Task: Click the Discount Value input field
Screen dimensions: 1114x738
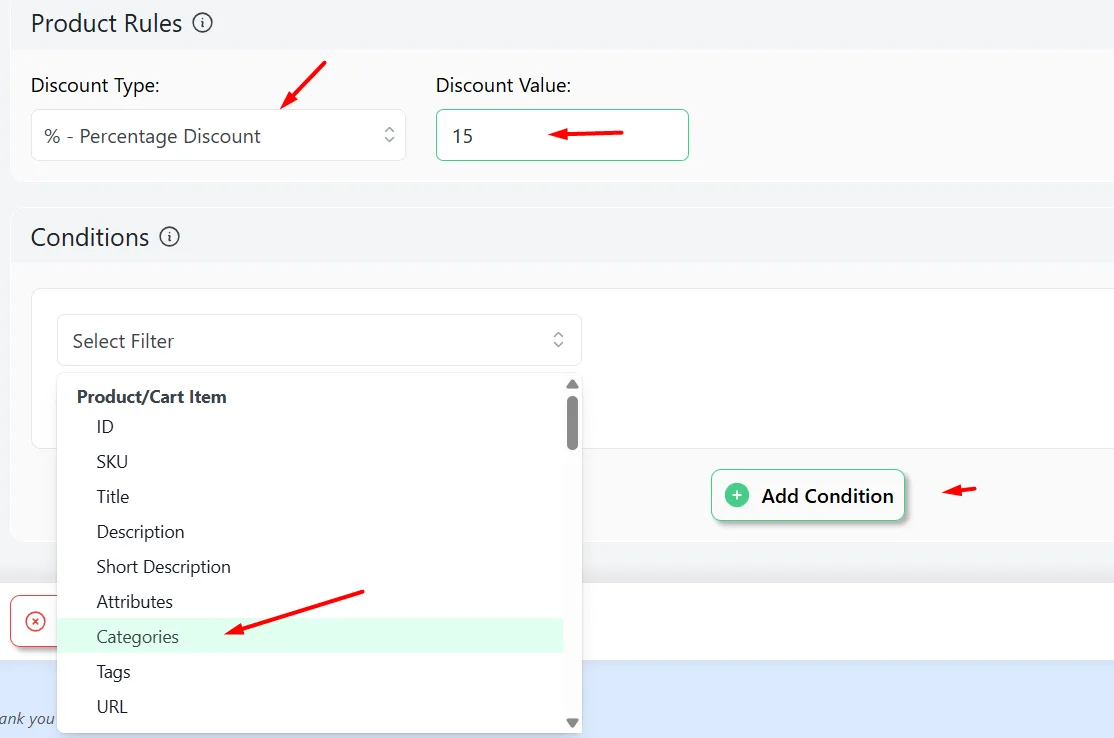Action: [x=562, y=135]
